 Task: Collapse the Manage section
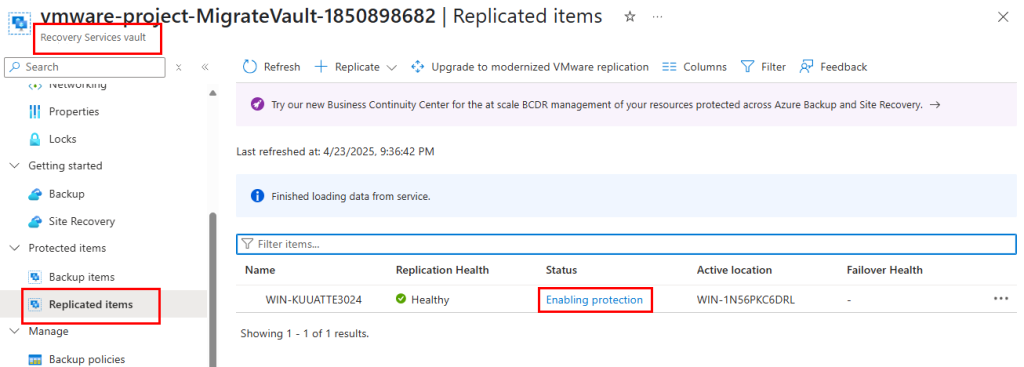point(14,331)
